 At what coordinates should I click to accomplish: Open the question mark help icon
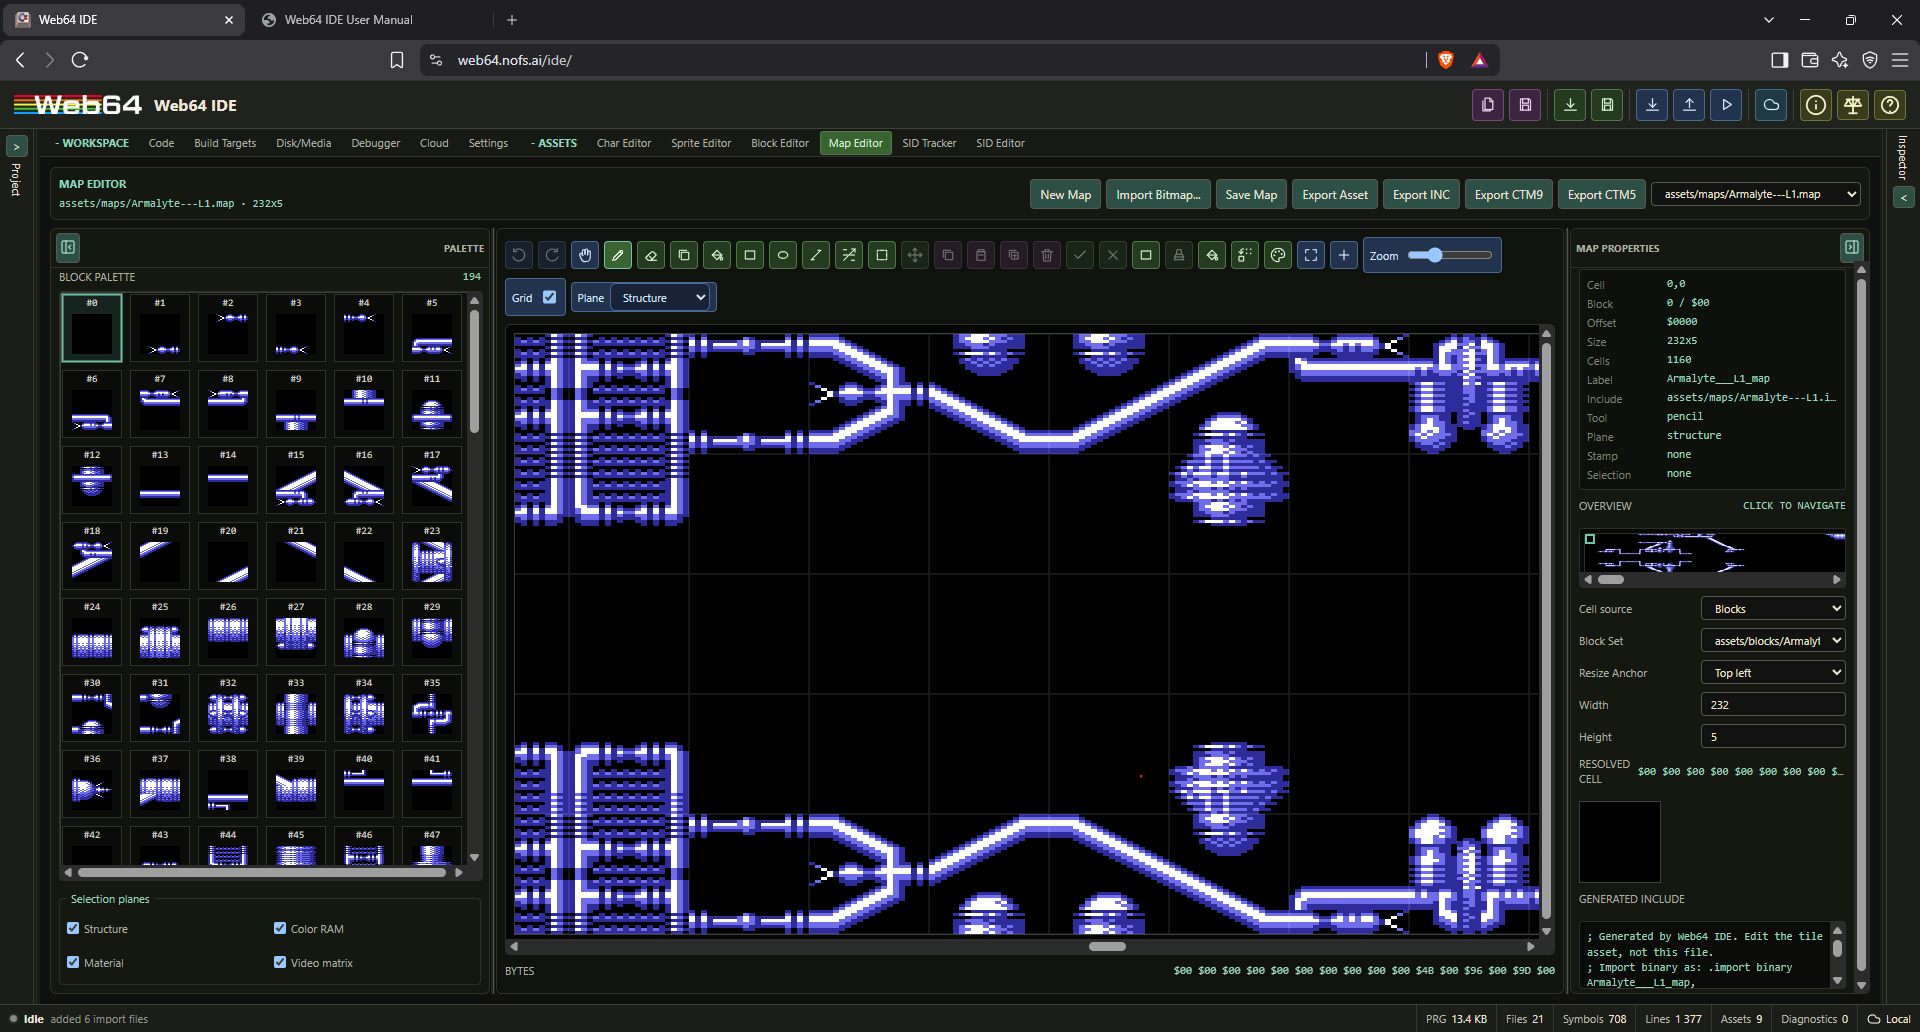point(1890,105)
